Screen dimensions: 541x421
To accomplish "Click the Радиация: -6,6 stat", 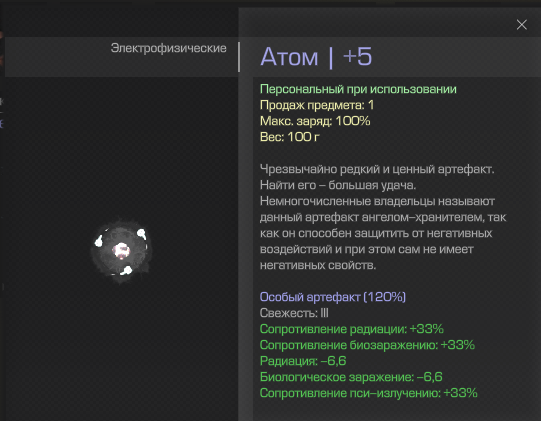I will pyautogui.click(x=303, y=361).
